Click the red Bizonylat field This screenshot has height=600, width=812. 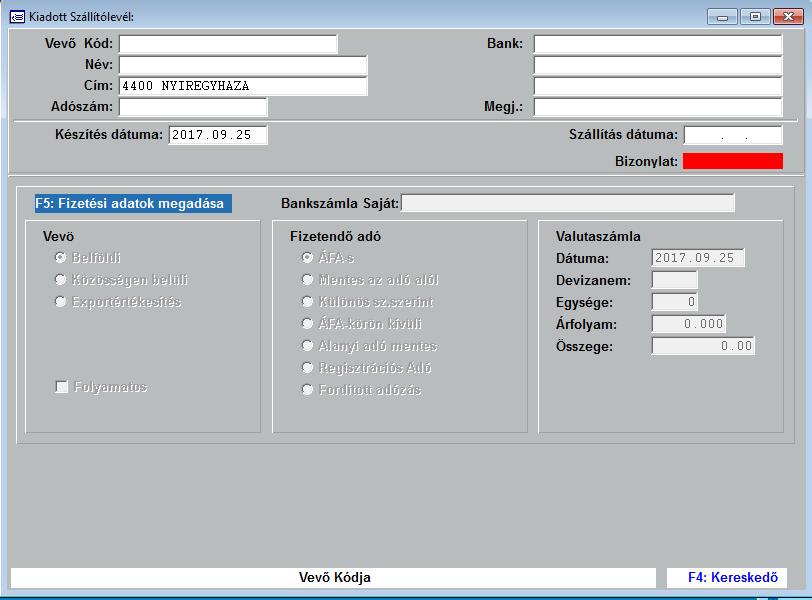733,161
